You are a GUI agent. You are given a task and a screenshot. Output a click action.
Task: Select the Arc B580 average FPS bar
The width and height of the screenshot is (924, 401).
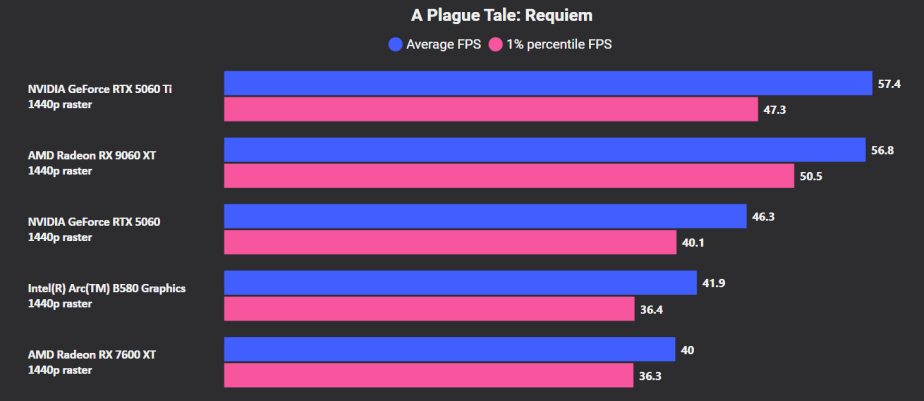point(460,283)
